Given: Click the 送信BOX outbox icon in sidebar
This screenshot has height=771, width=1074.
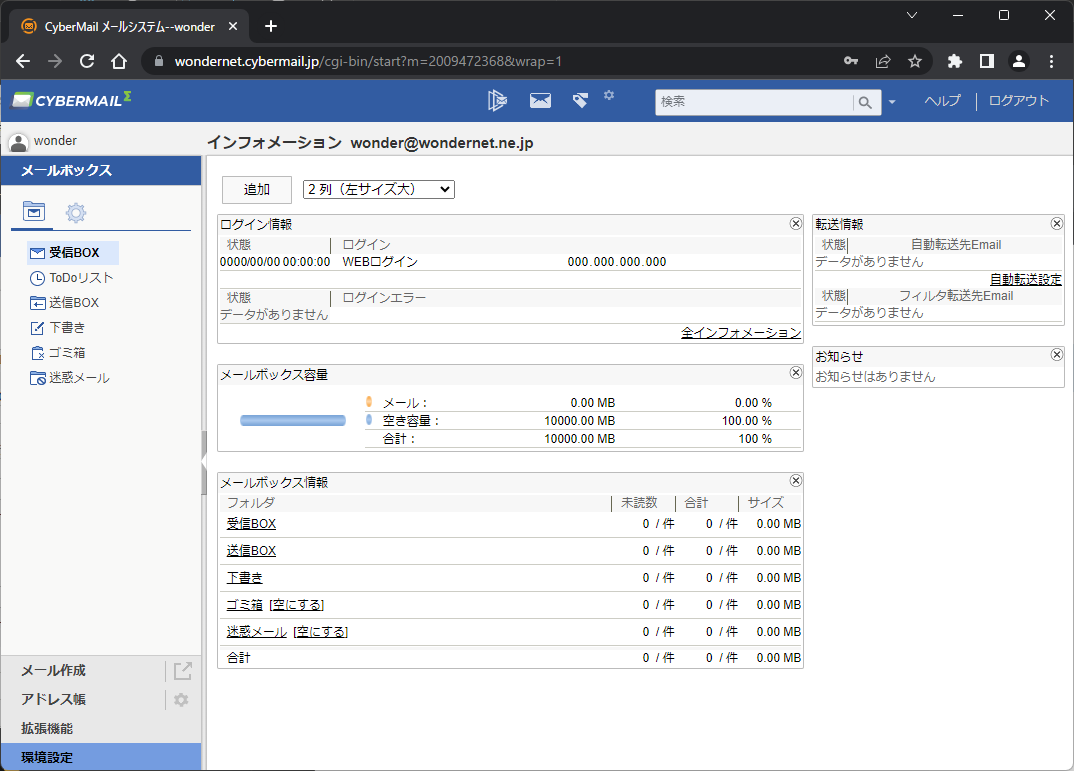Looking at the screenshot, I should coord(37,303).
